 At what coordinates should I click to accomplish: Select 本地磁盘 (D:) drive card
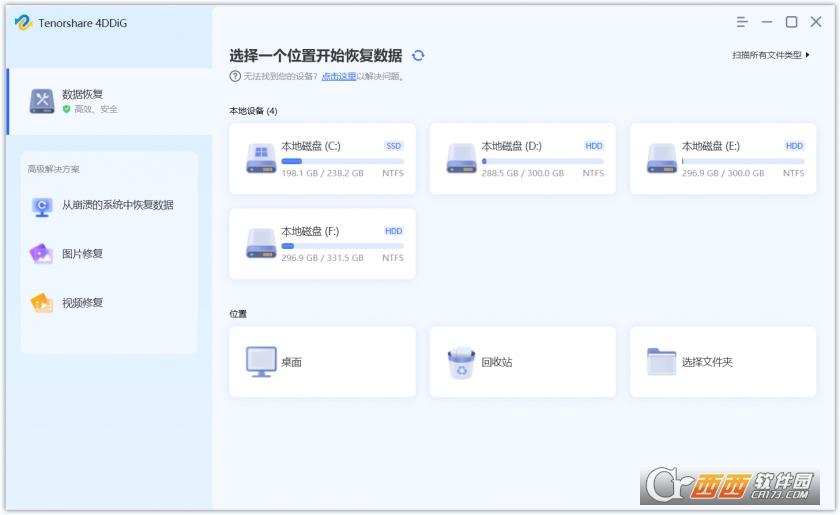523,159
